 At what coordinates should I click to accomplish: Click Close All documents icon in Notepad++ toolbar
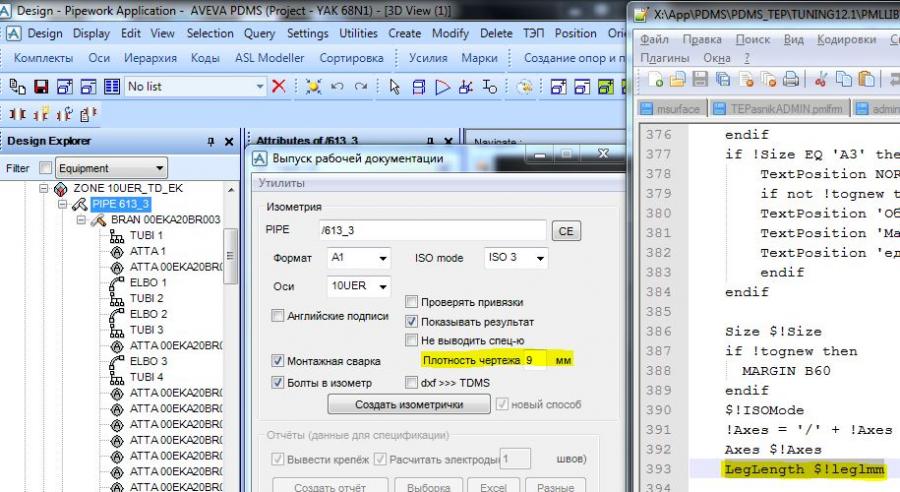click(x=769, y=79)
